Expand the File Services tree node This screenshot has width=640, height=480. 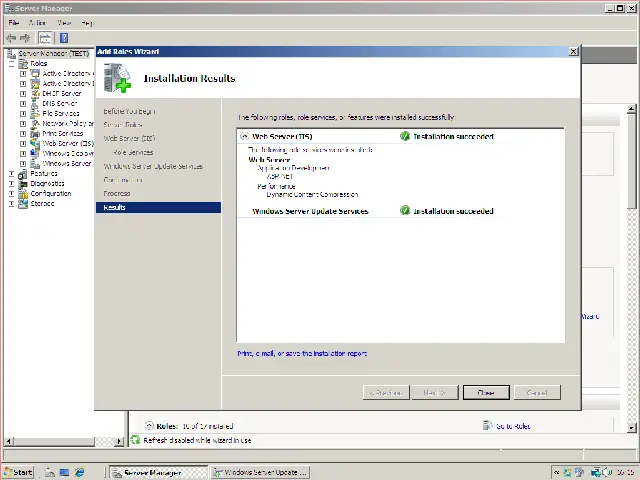[x=23, y=113]
